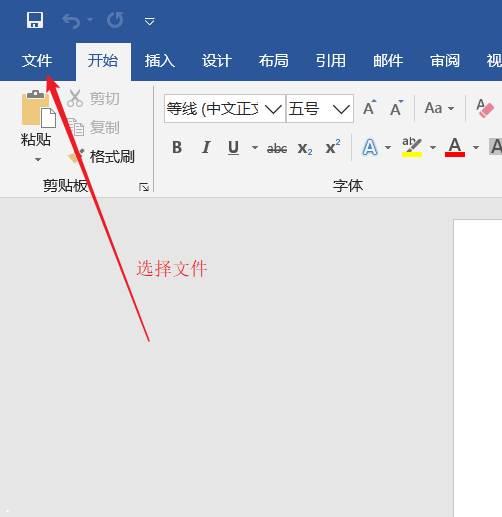
Task: Click the Redo circular arrow icon
Action: click(115, 21)
